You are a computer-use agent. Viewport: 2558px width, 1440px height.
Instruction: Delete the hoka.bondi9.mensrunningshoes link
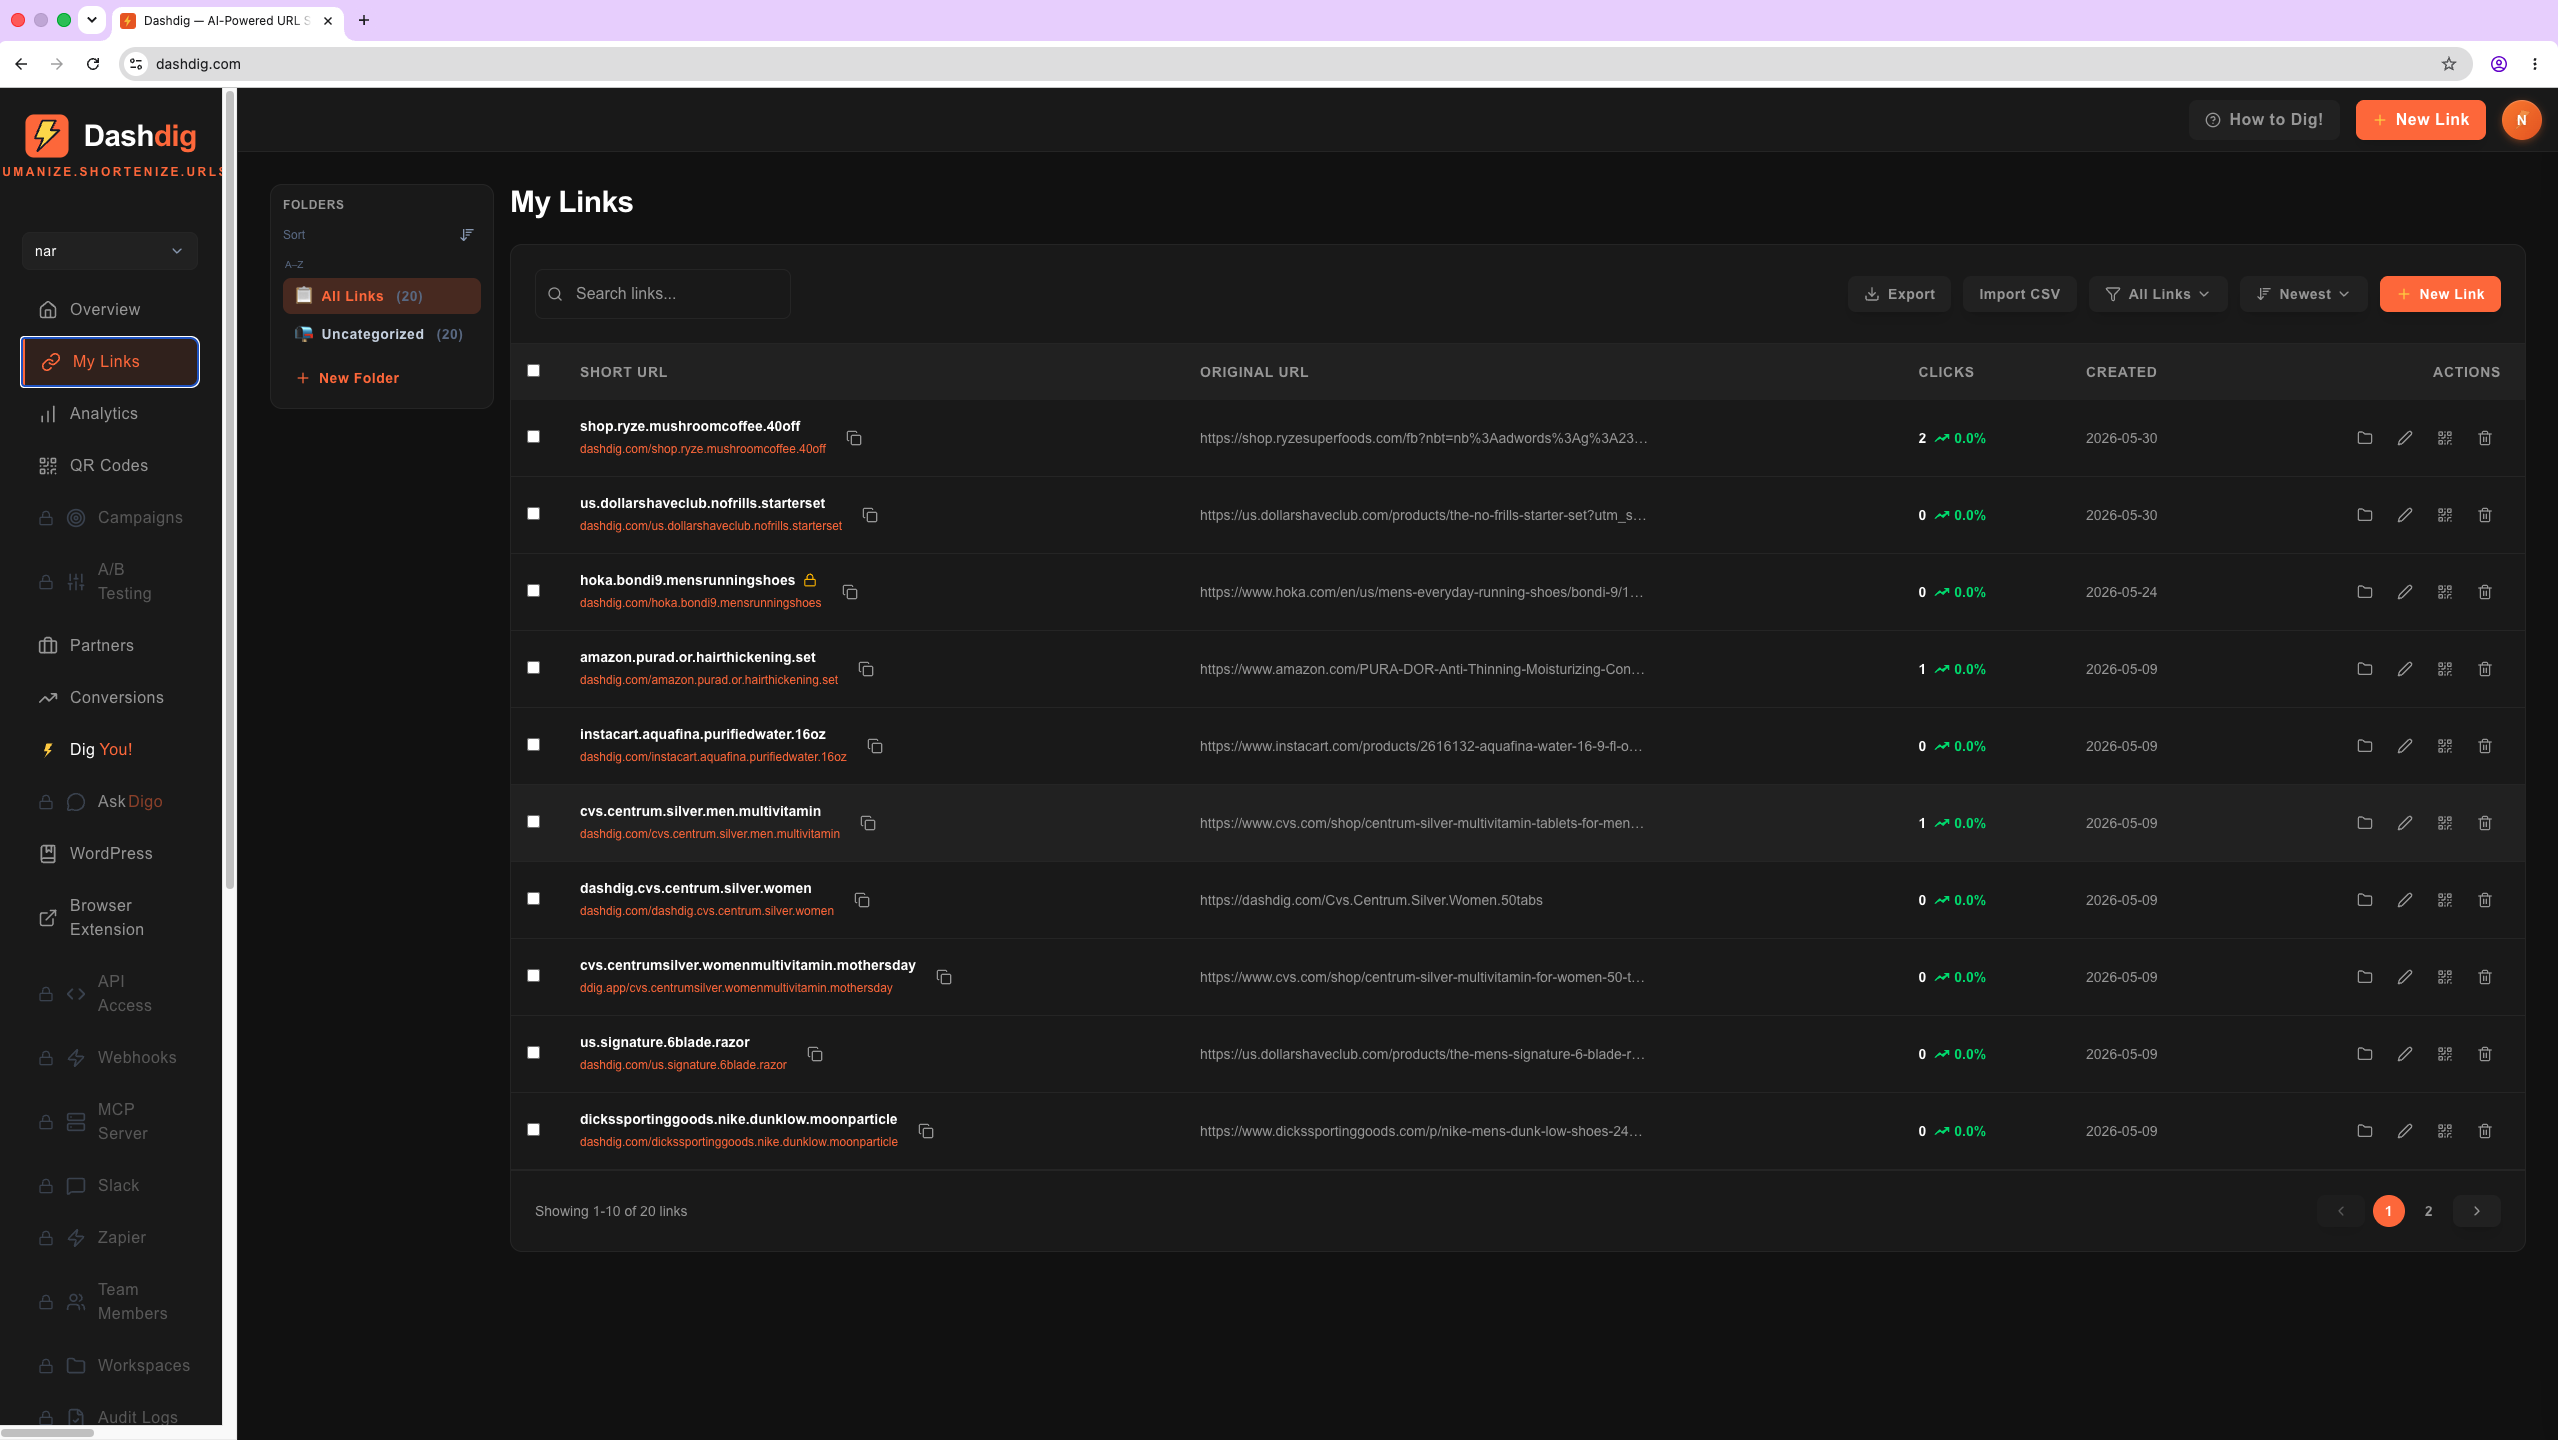click(2485, 592)
